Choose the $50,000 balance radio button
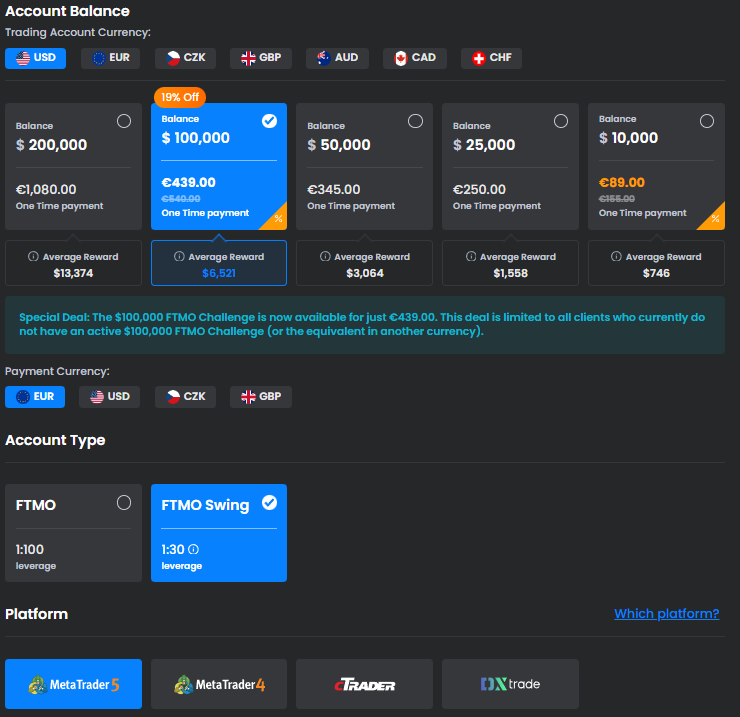 coord(415,121)
